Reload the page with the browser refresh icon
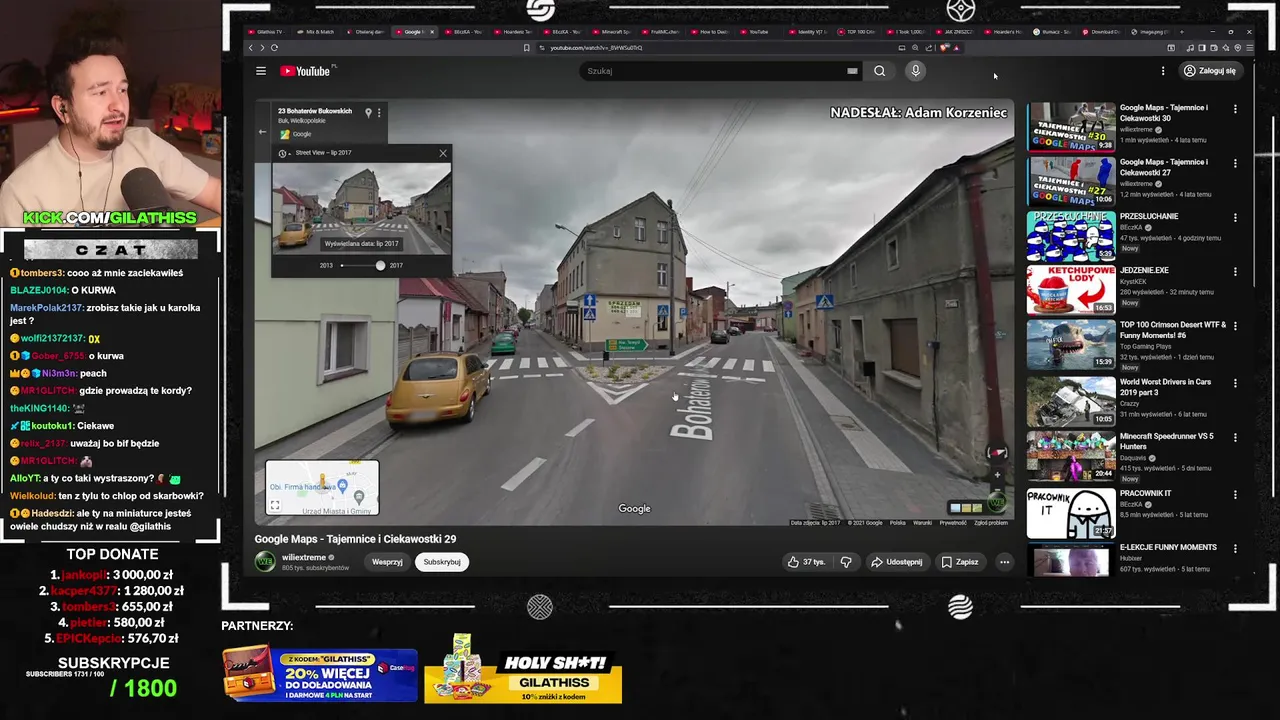Viewport: 1280px width, 720px height. point(274,47)
